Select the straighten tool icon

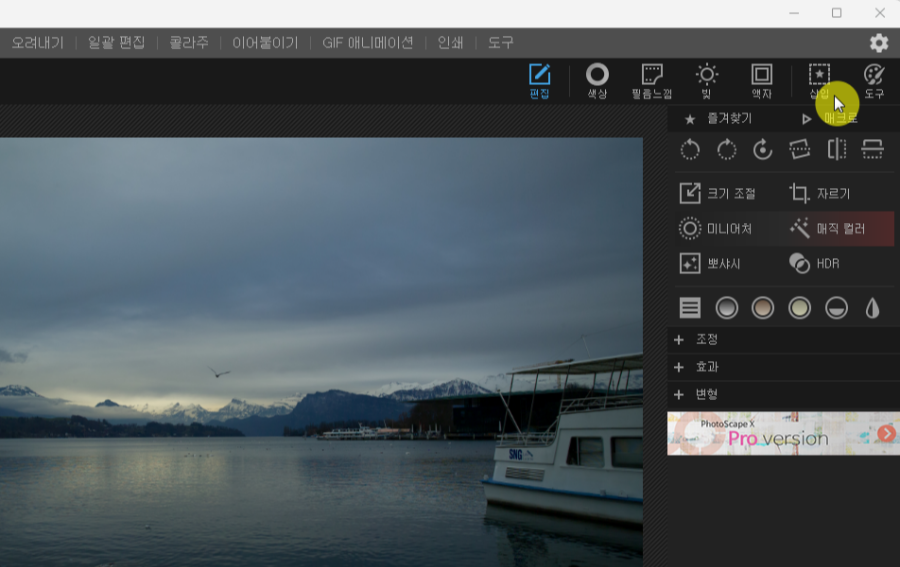(800, 150)
